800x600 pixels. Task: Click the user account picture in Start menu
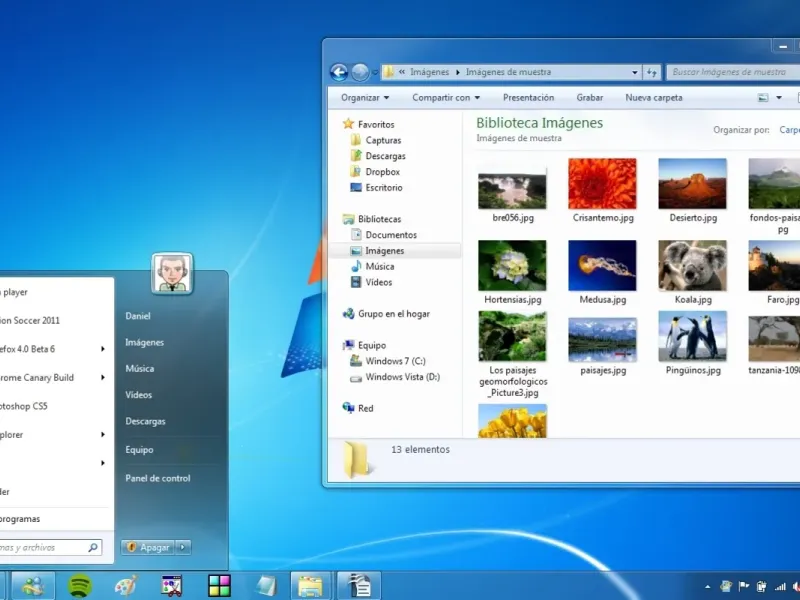[x=172, y=273]
